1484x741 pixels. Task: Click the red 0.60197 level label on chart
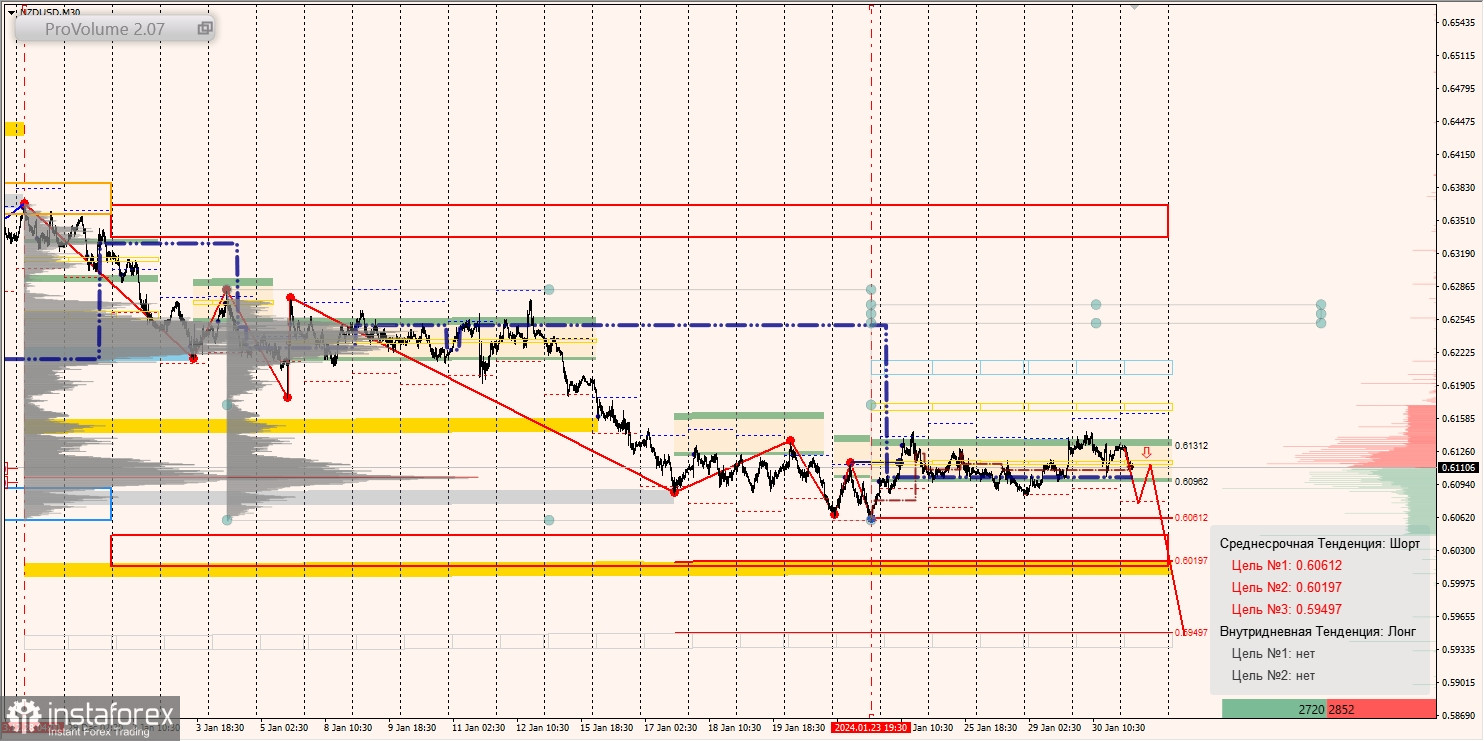1191,561
